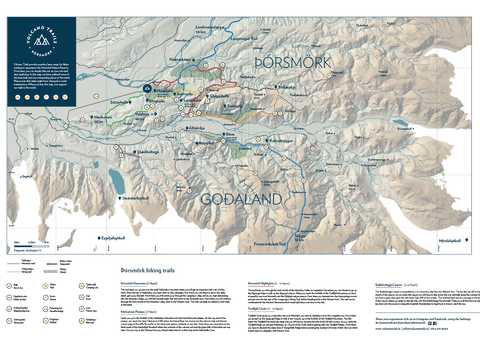Click the volcanotrails website address line
Image resolution: width=480 pixels, height=360 pixels.
click(x=412, y=329)
